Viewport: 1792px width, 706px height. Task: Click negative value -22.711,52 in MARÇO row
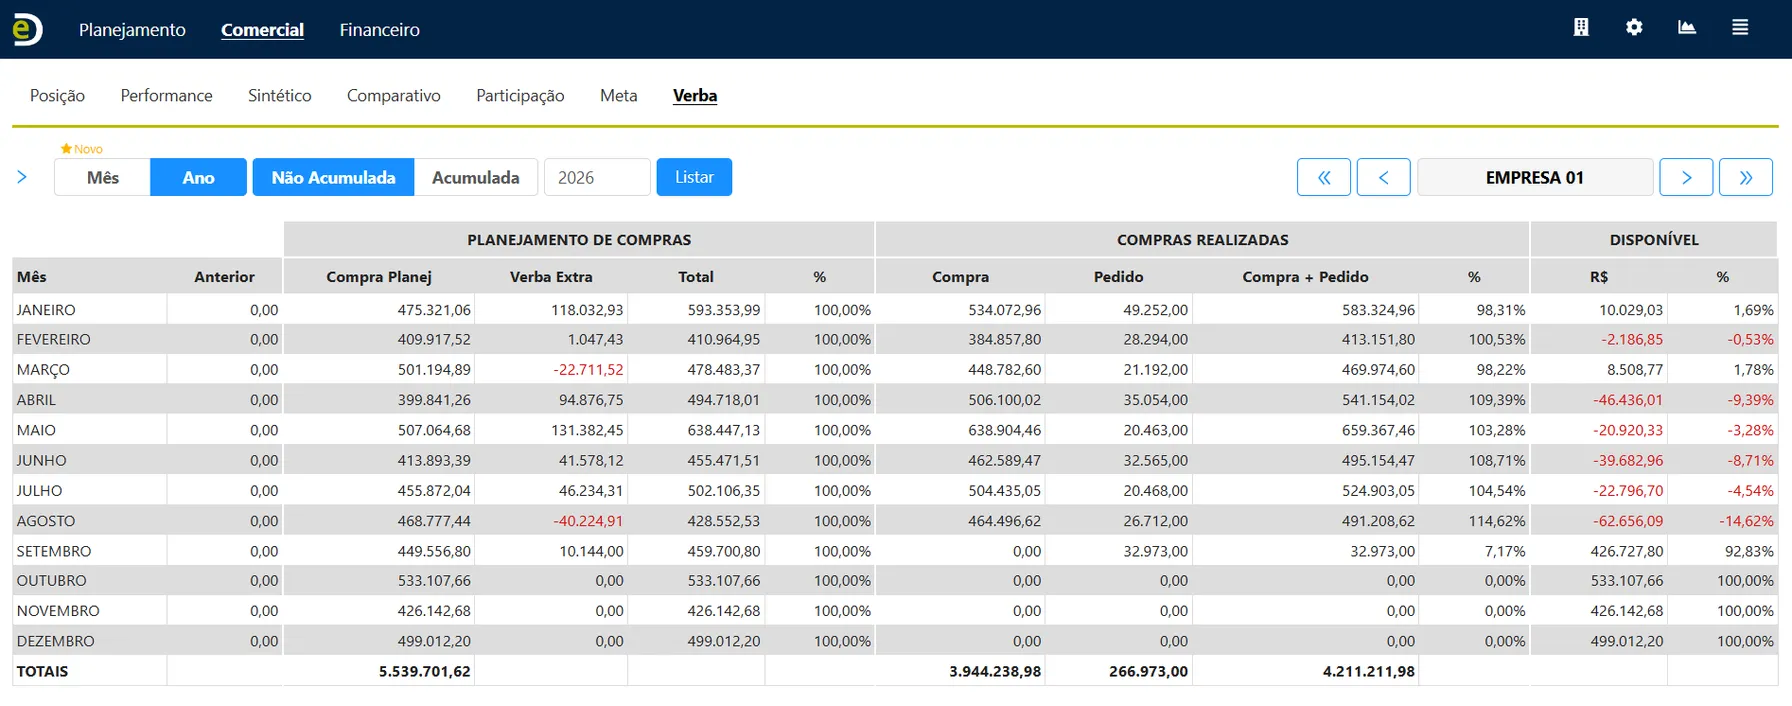tap(588, 370)
